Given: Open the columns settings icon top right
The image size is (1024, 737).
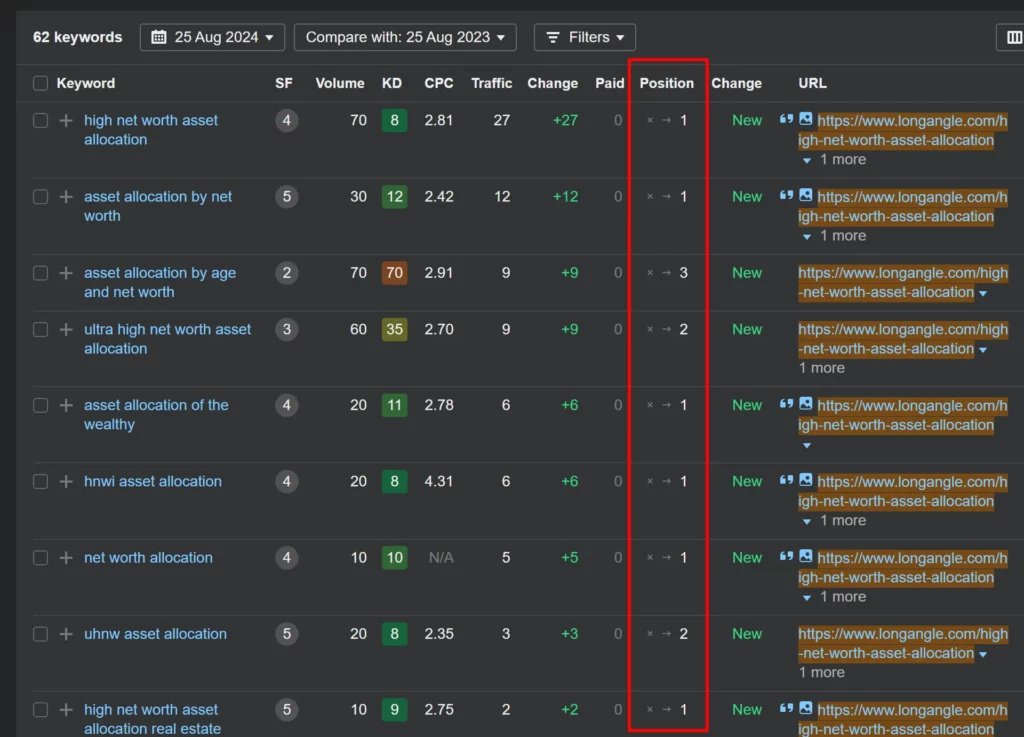Looking at the screenshot, I should click(x=1014, y=37).
